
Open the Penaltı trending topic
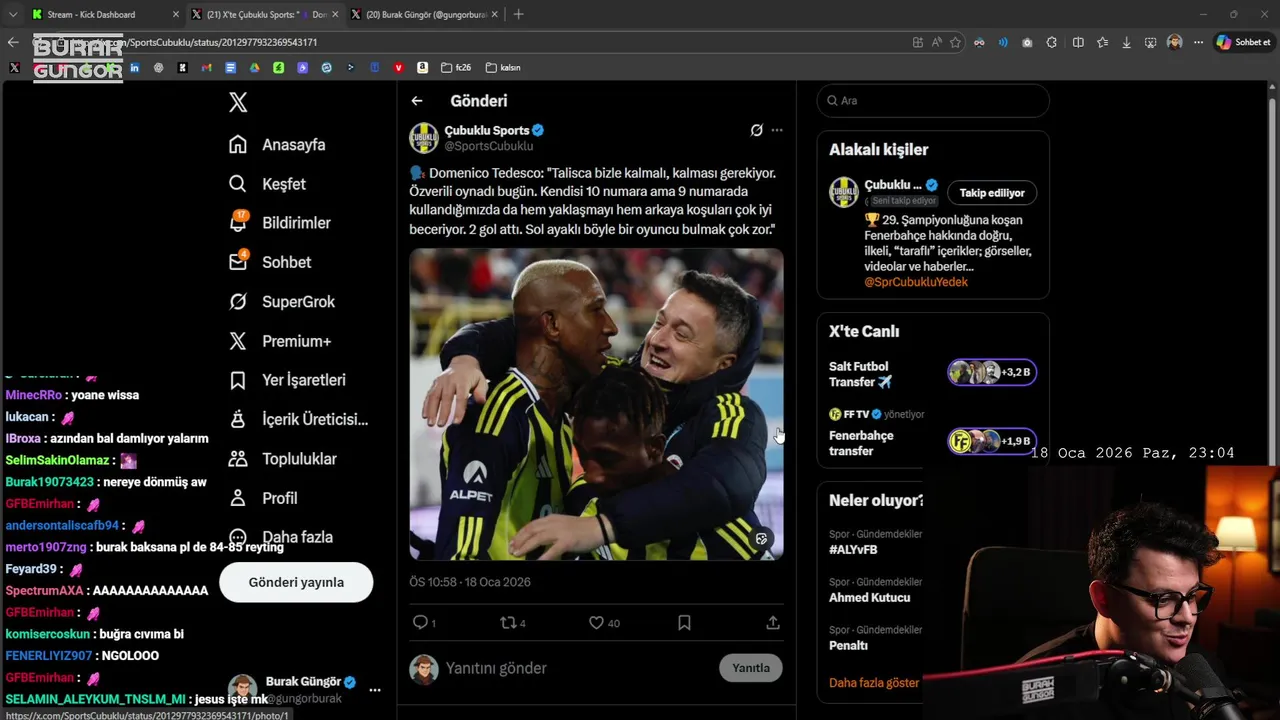click(848, 646)
